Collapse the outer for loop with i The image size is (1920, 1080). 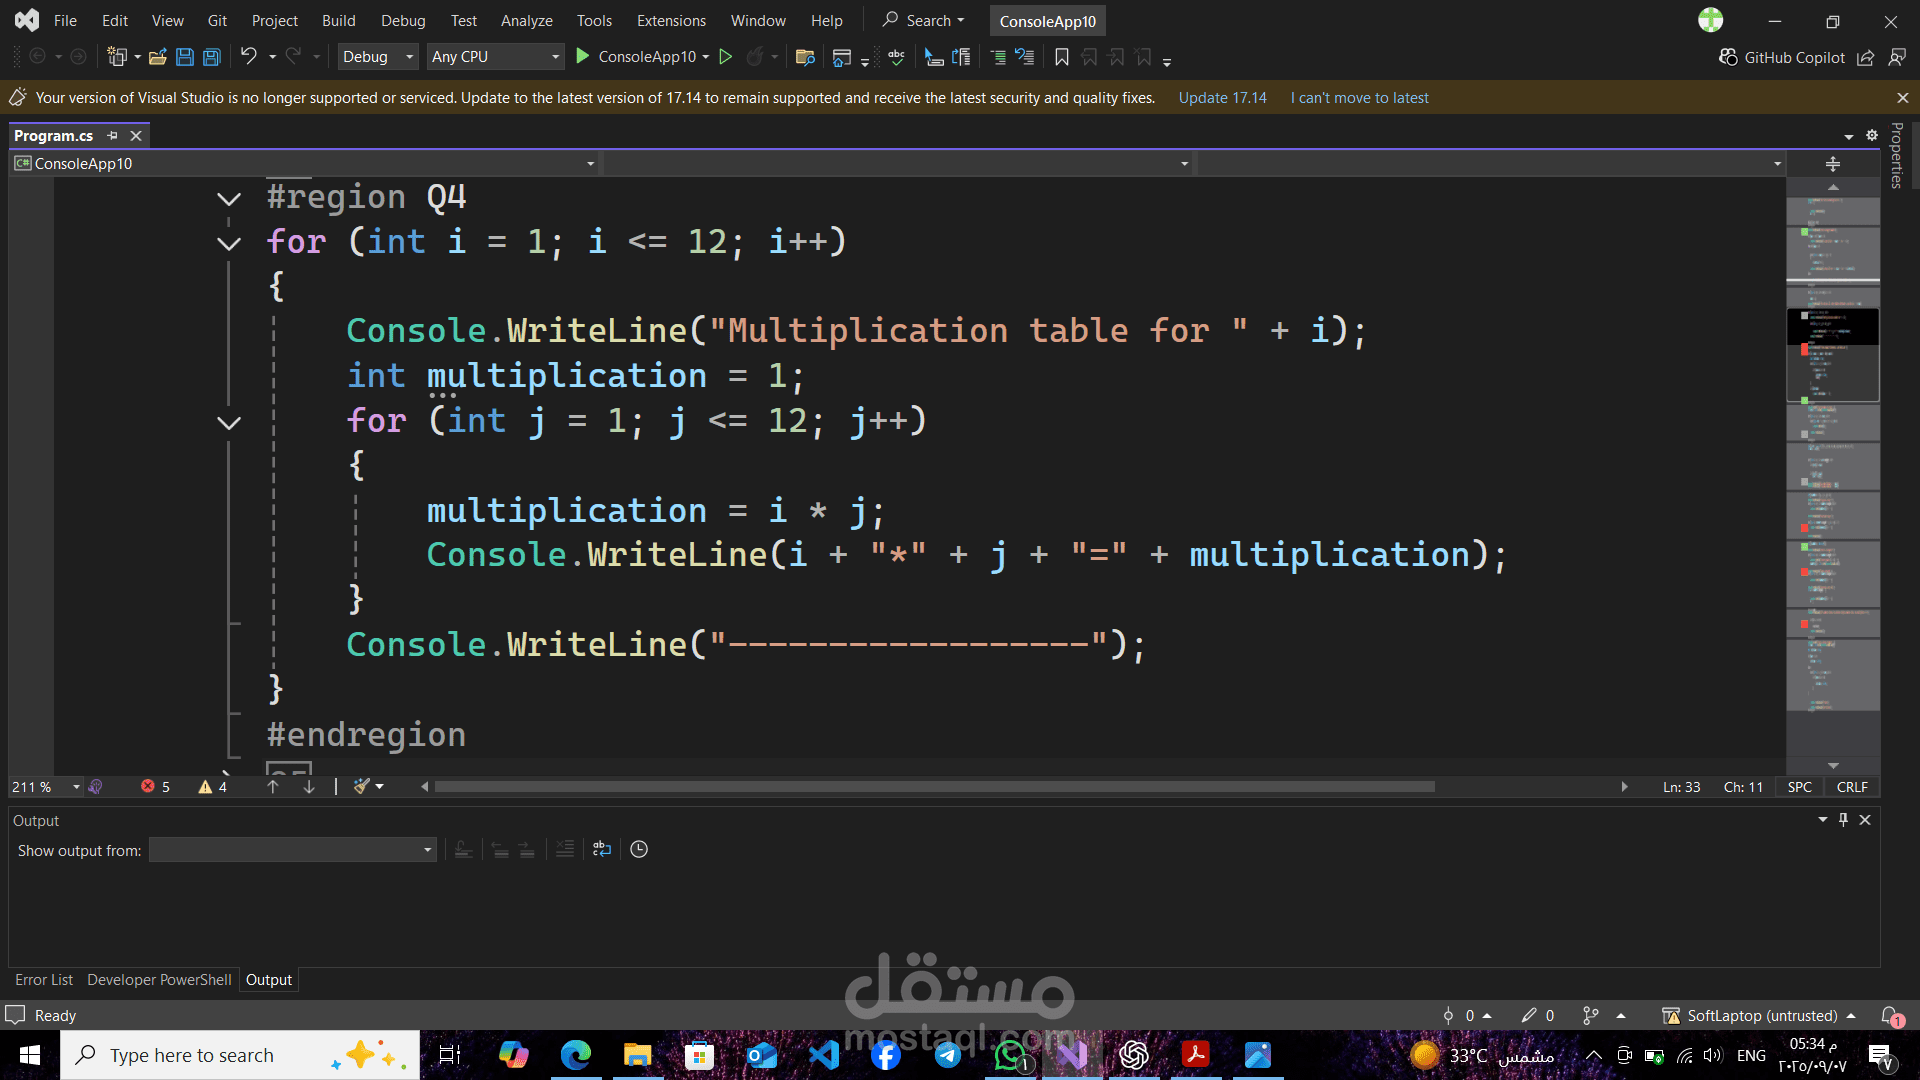click(x=229, y=244)
